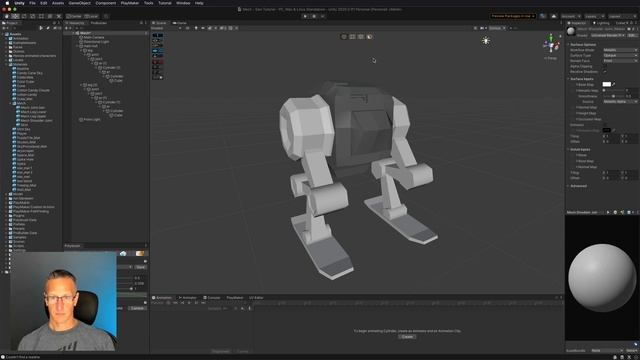Open the Cloud services icon
The image size is (640, 360).
(x=553, y=16)
